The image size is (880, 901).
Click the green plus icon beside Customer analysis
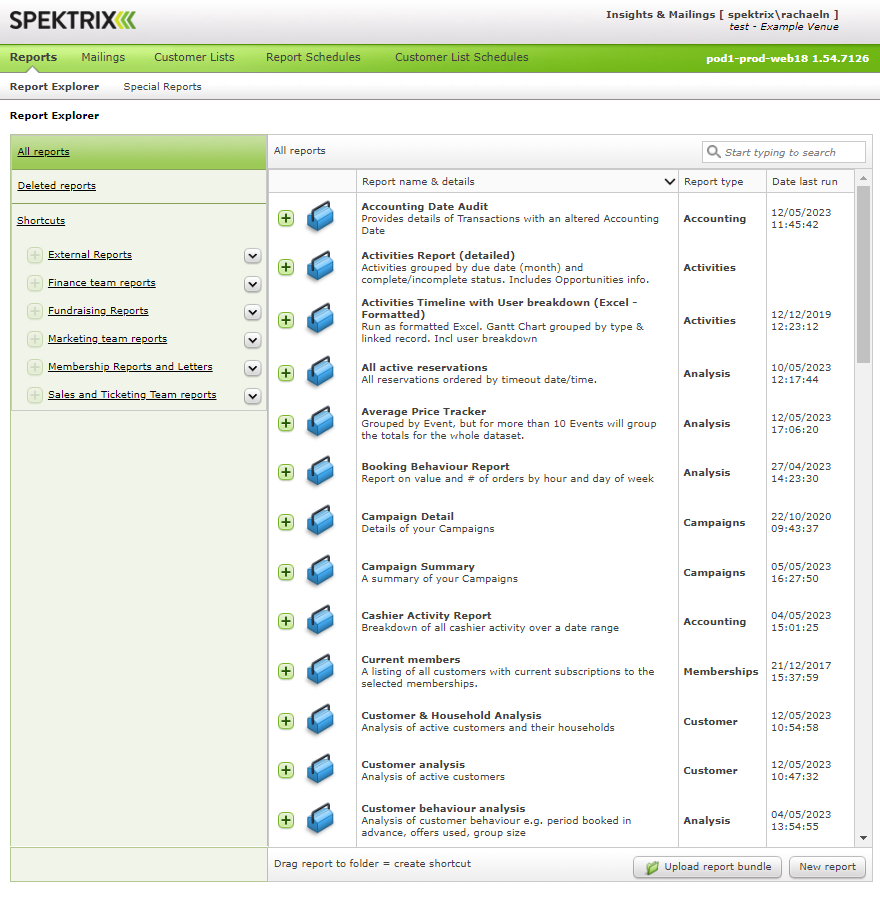[x=286, y=770]
